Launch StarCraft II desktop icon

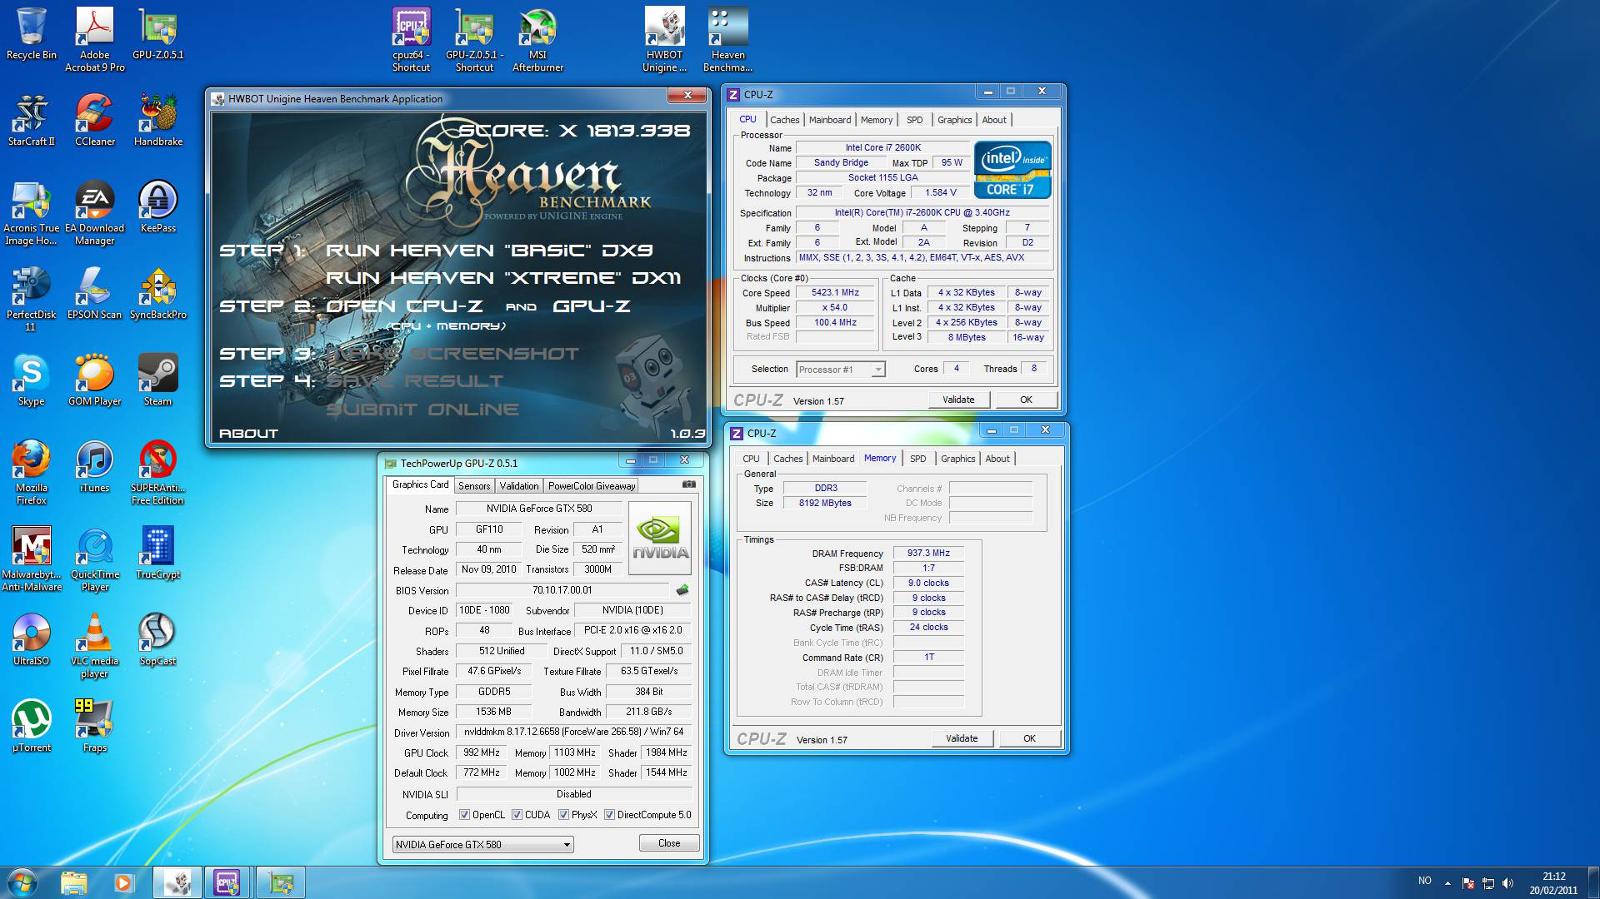(31, 120)
